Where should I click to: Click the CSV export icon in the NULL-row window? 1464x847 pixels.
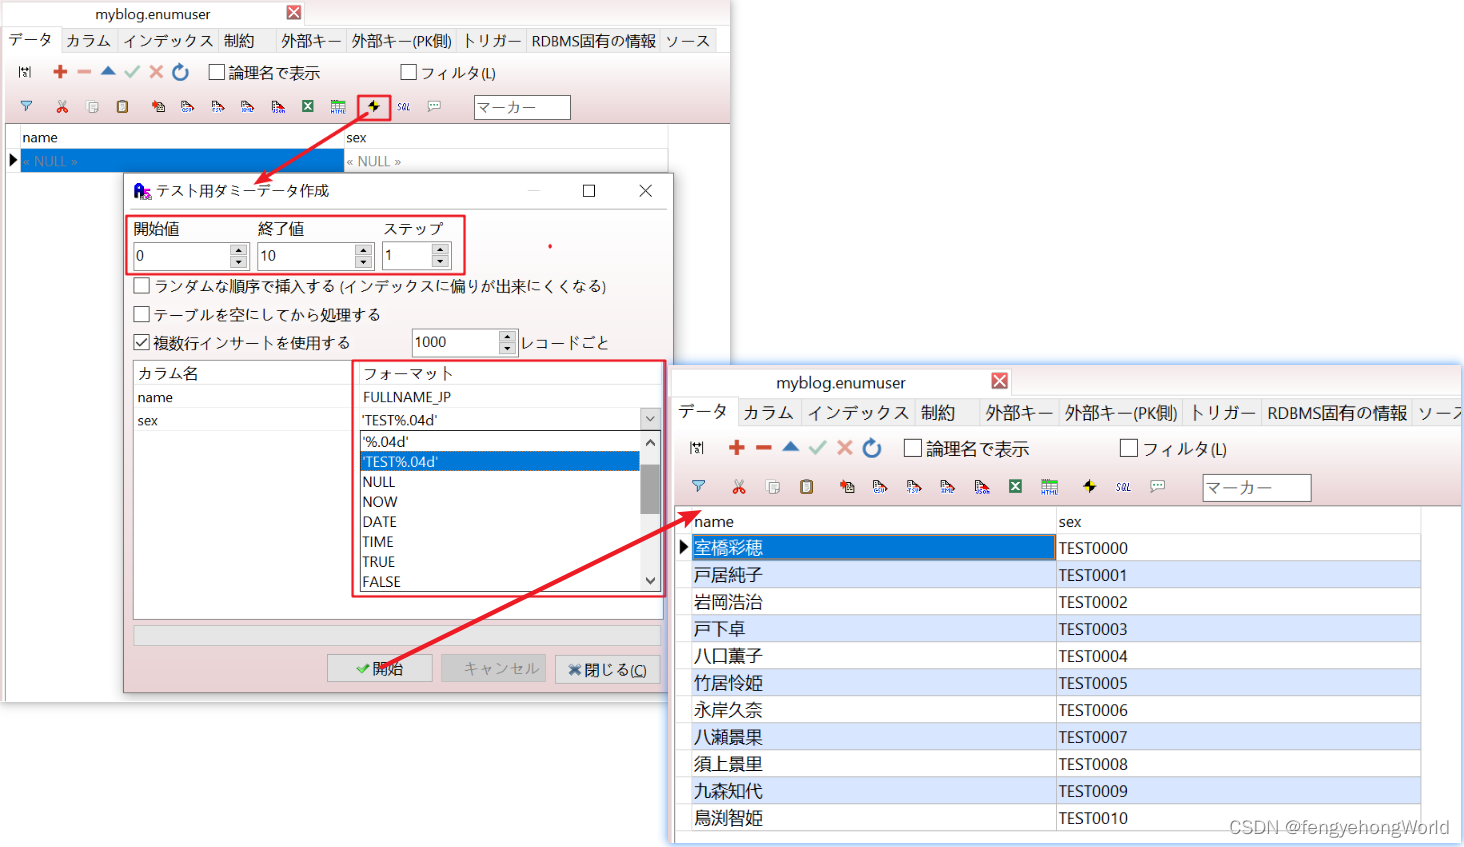187,106
